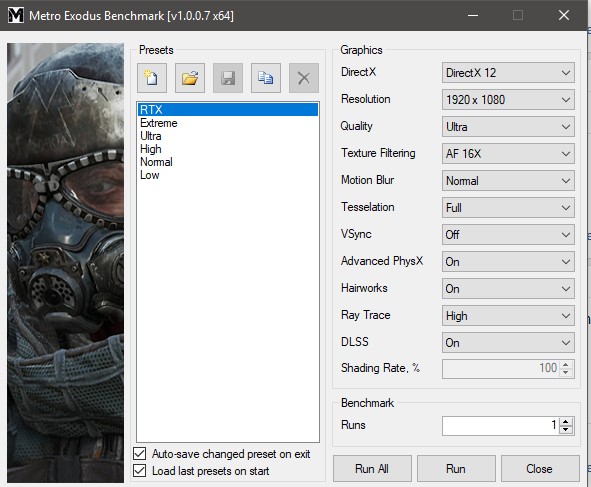Increase the Runs value with up arrow
This screenshot has width=591, height=487.
566,421
